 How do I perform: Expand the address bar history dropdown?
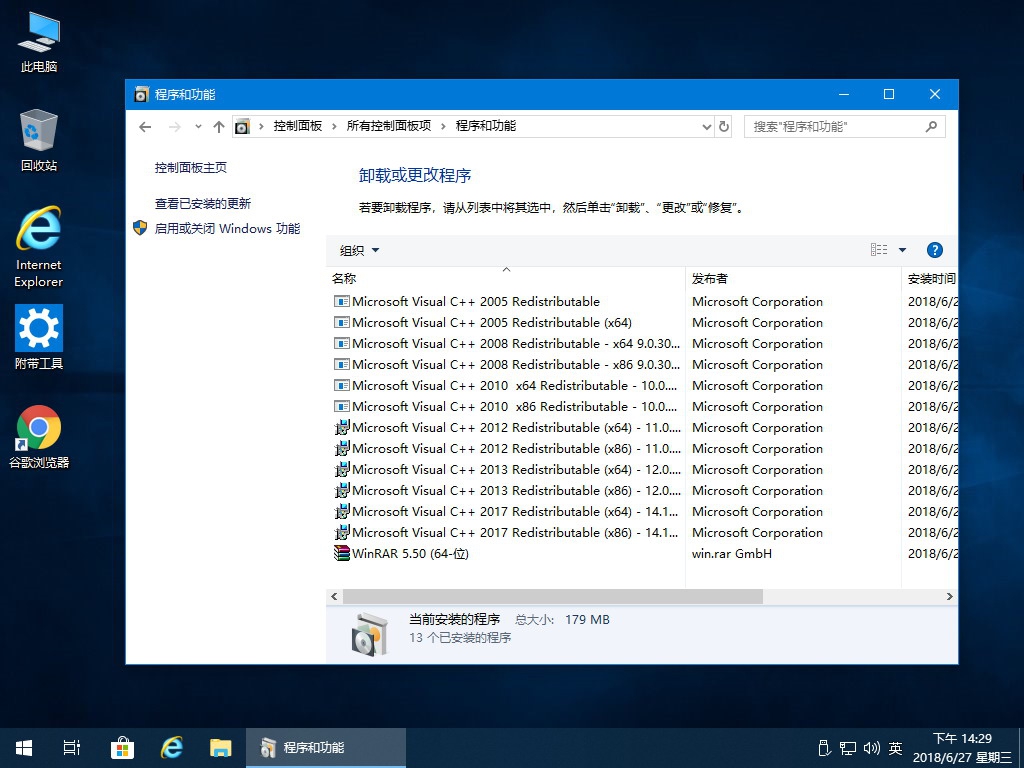pos(707,127)
